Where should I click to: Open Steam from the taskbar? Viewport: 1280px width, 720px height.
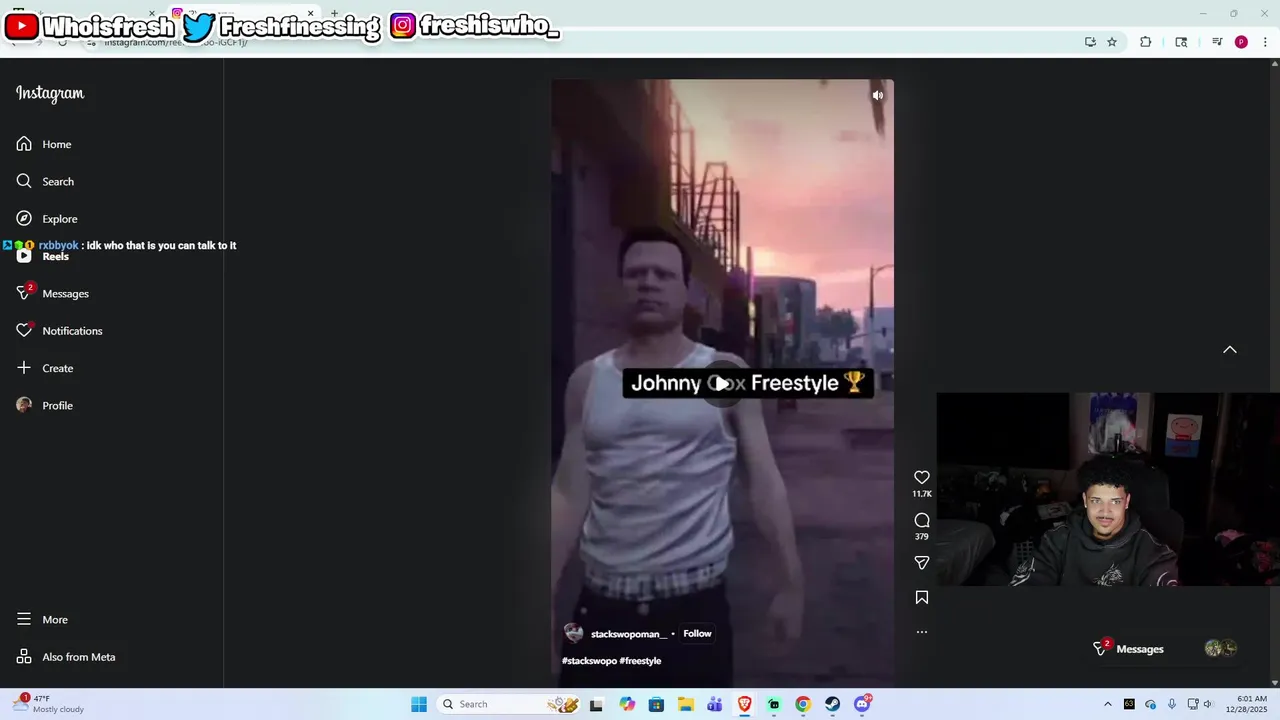tap(833, 704)
